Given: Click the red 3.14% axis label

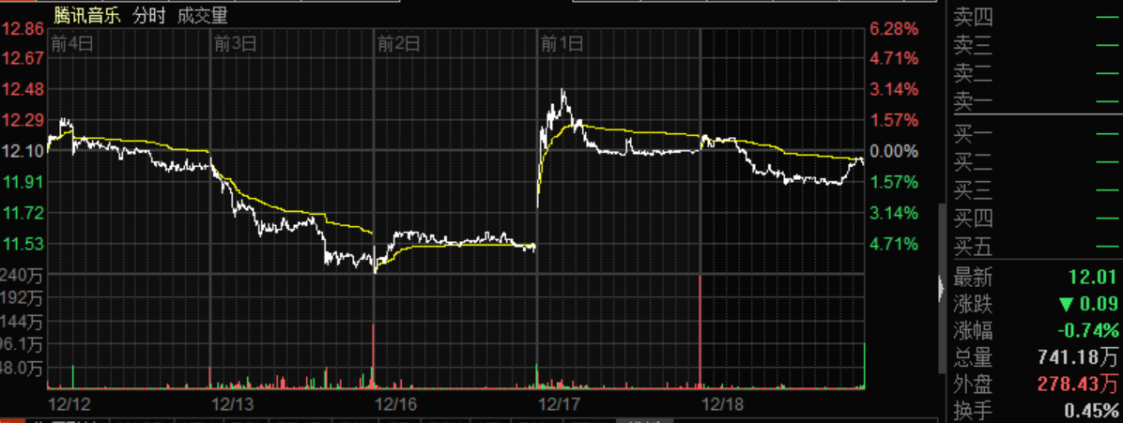Looking at the screenshot, I should (x=893, y=89).
